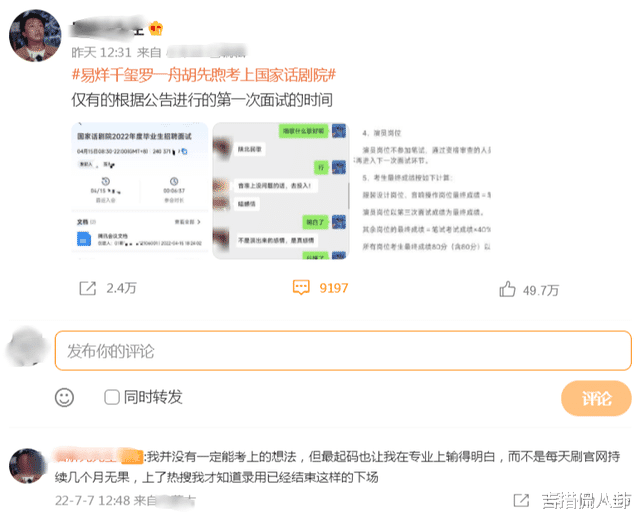Tick the 同时转发 checkbox
Screen dimensions: 640x522
(111, 397)
